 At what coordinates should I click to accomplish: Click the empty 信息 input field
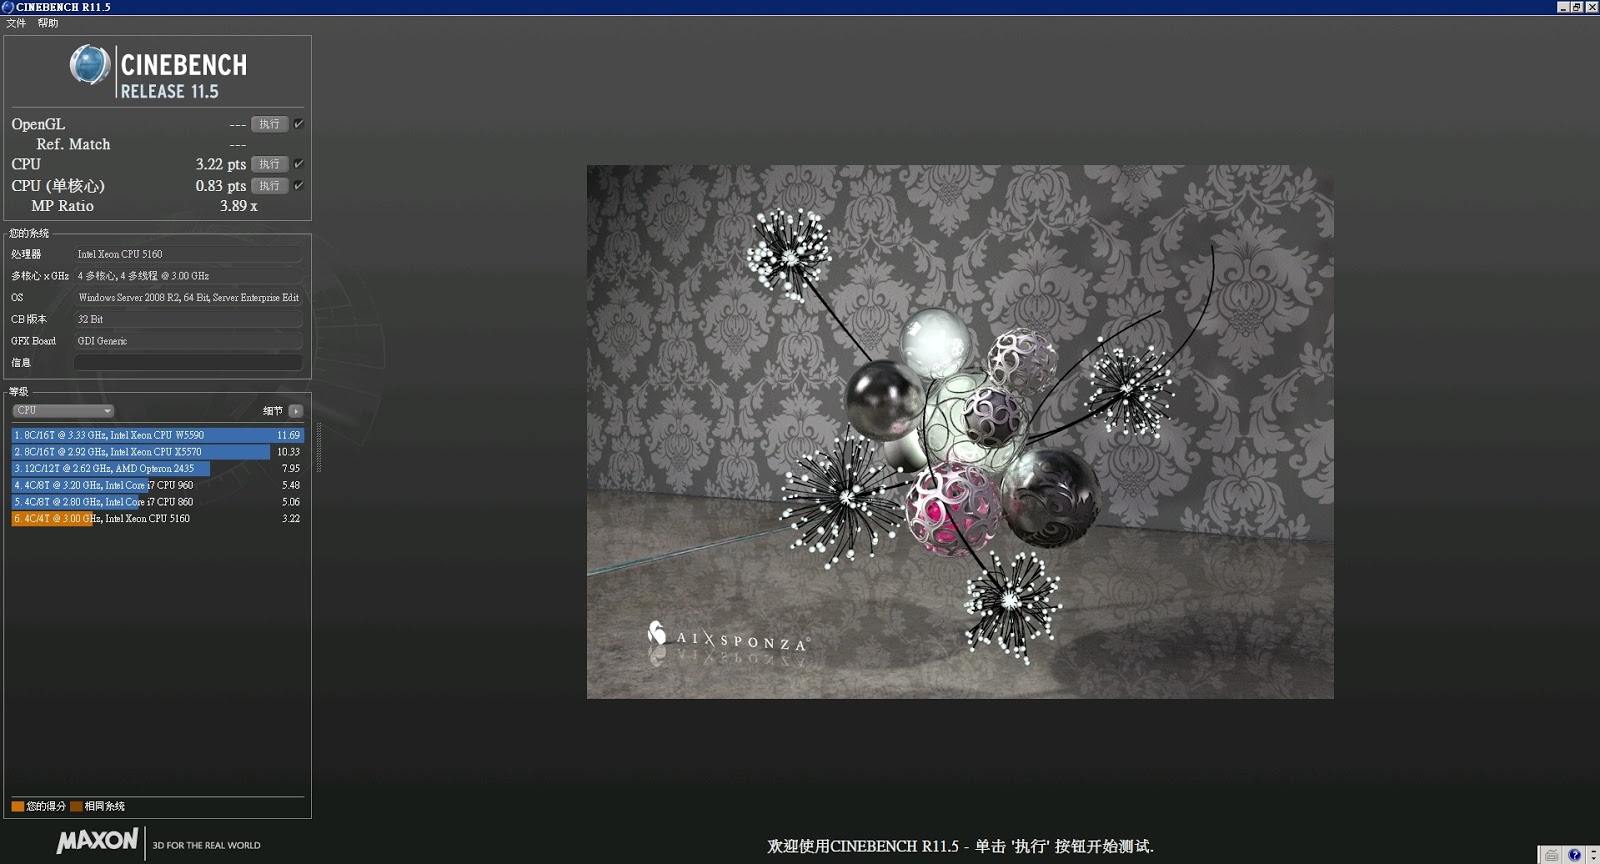point(188,363)
